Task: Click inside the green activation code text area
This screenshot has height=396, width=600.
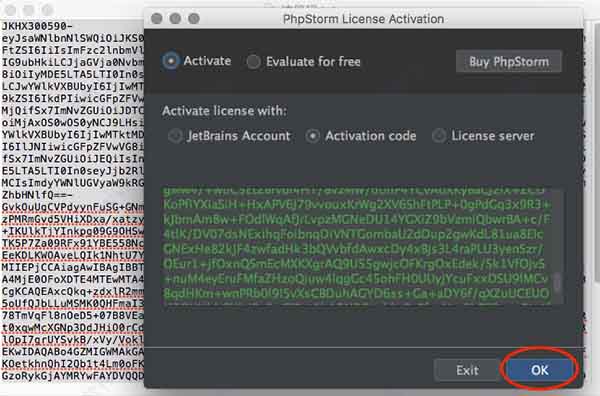Action: point(356,245)
